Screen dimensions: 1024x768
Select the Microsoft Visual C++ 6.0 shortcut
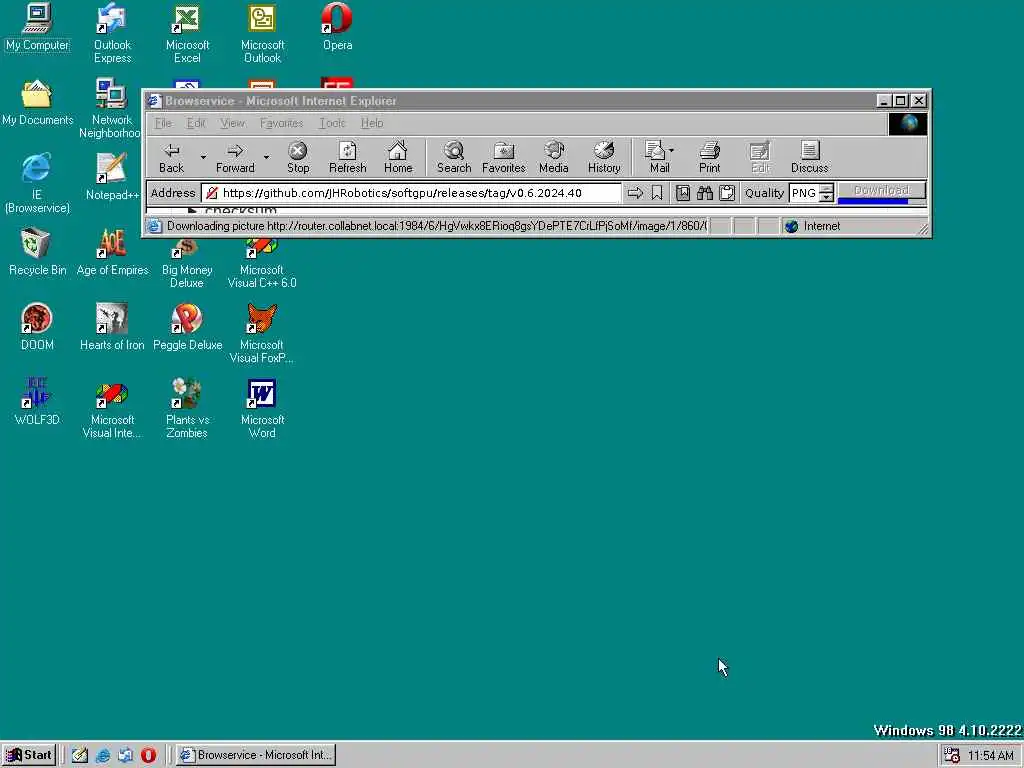[263, 264]
